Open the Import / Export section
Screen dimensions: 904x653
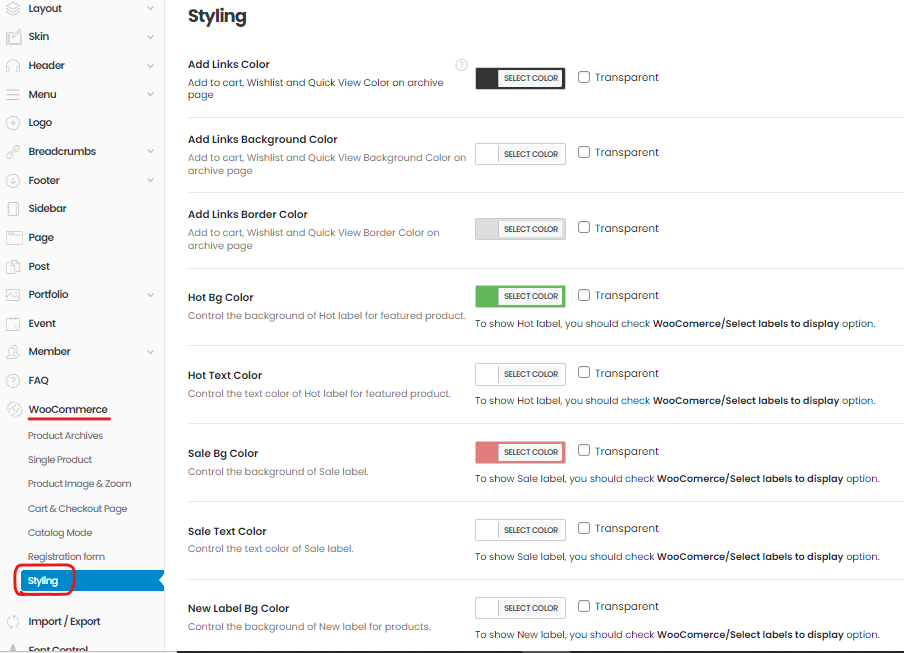pyautogui.click(x=64, y=622)
